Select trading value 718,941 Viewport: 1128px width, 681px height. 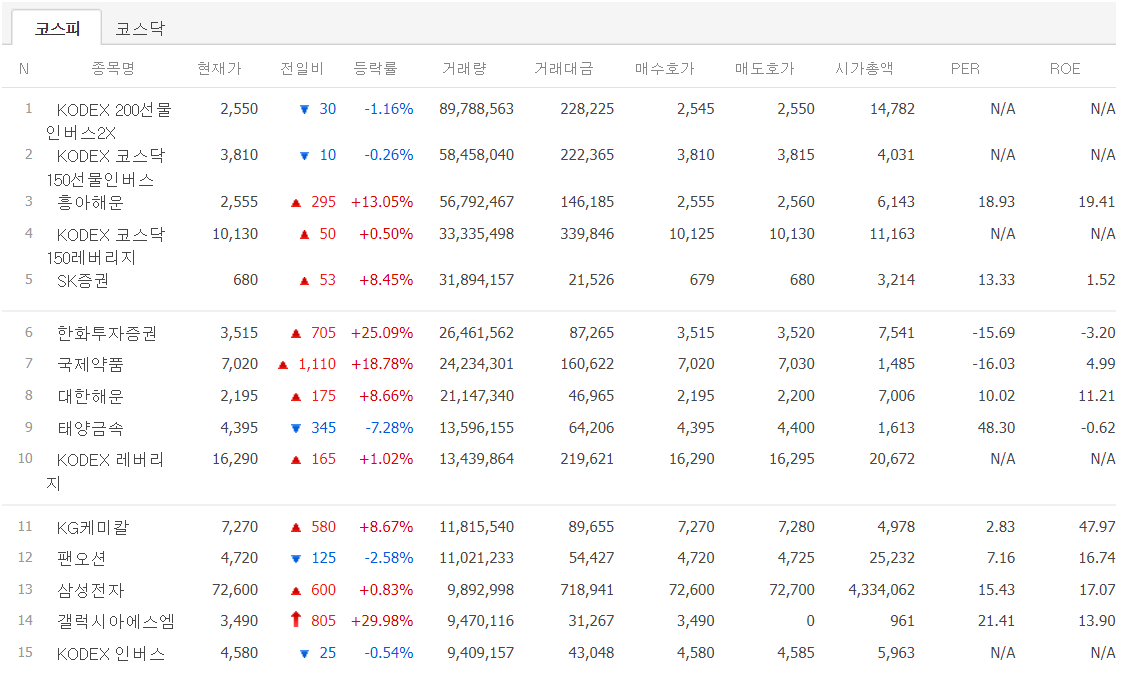coord(587,590)
